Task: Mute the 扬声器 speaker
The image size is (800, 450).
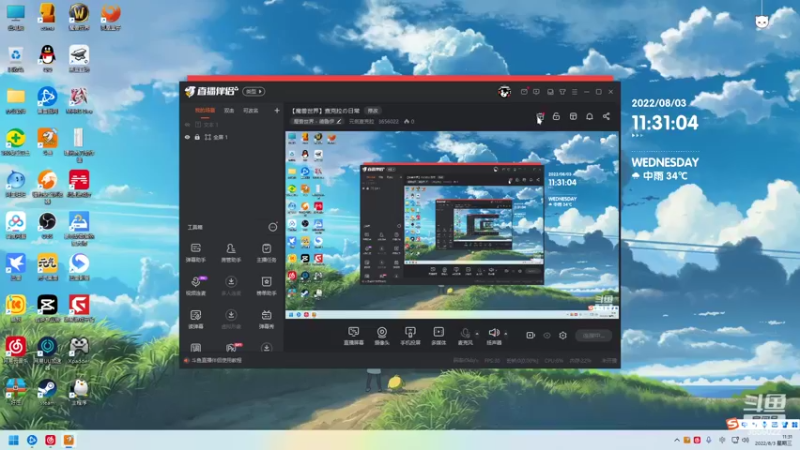Action: point(494,336)
